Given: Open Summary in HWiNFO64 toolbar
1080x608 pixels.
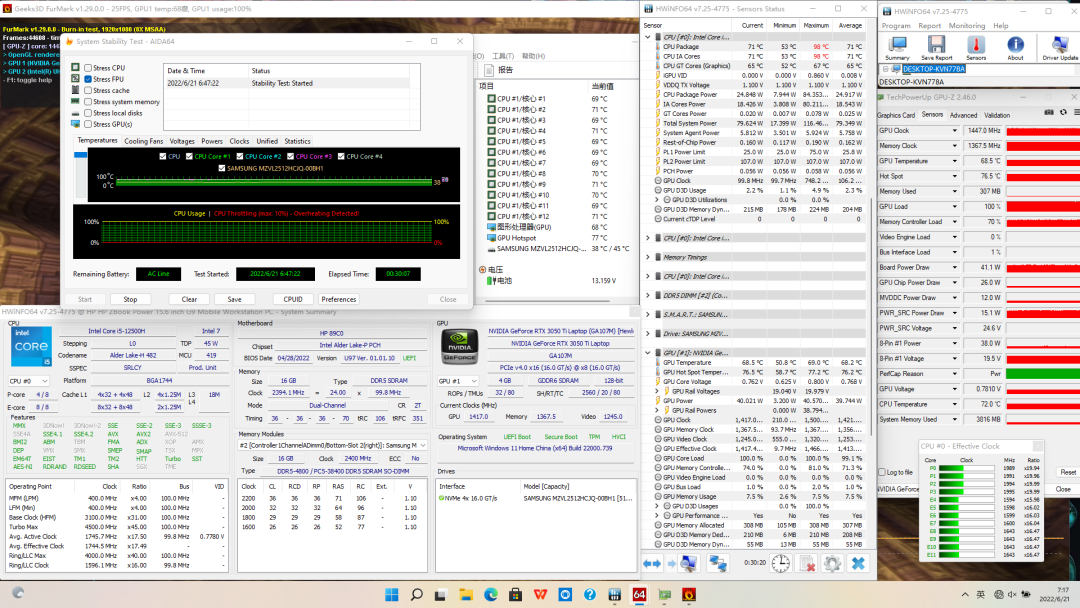Looking at the screenshot, I should 897,47.
